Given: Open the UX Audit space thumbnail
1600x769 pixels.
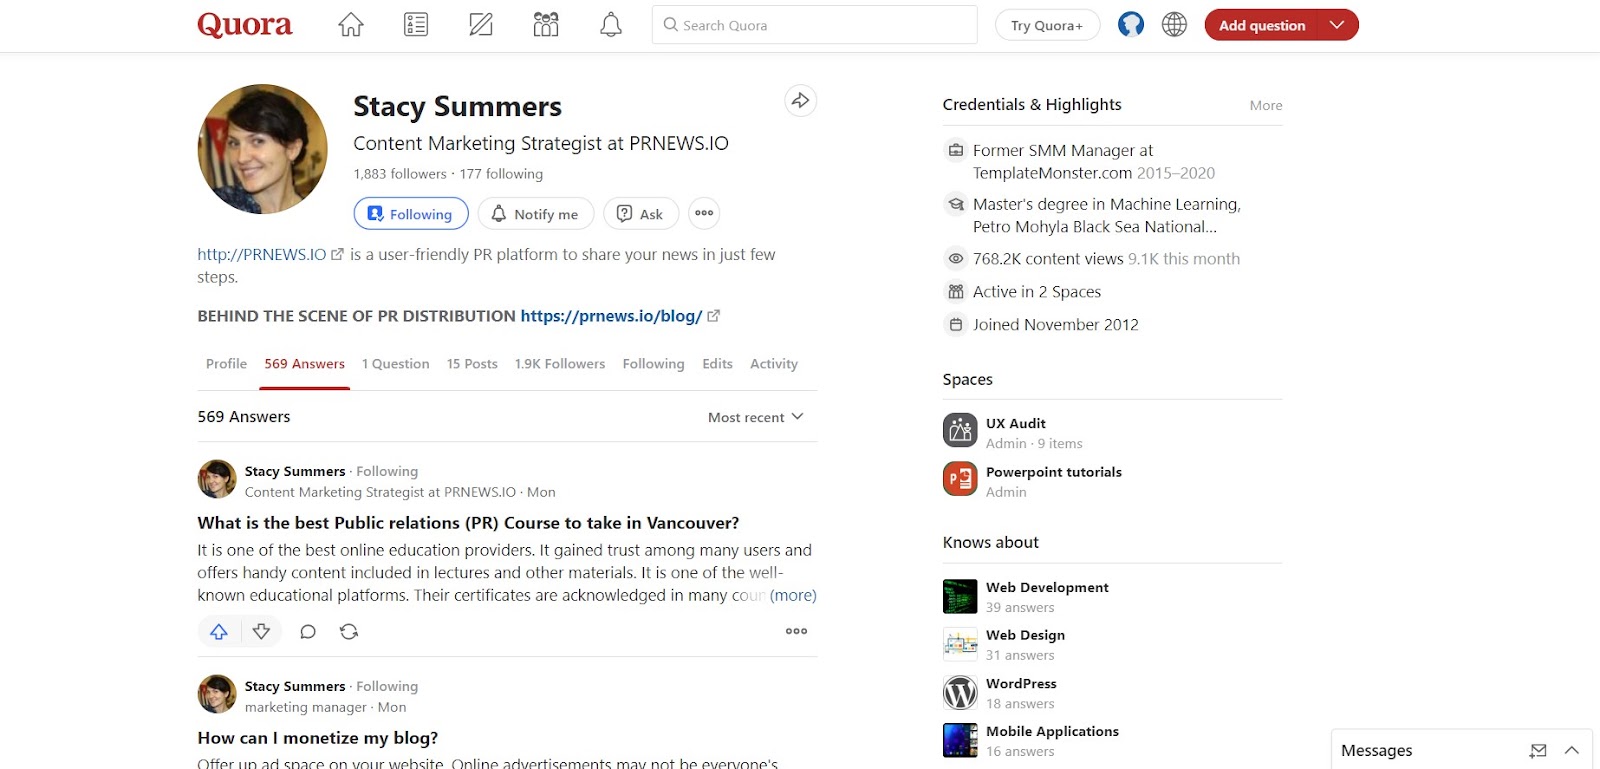Looking at the screenshot, I should pos(960,431).
